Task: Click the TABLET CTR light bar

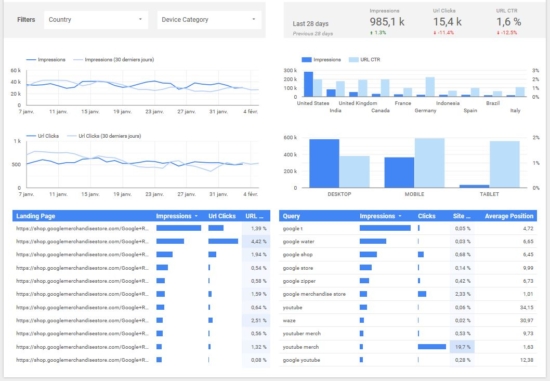Action: point(504,164)
